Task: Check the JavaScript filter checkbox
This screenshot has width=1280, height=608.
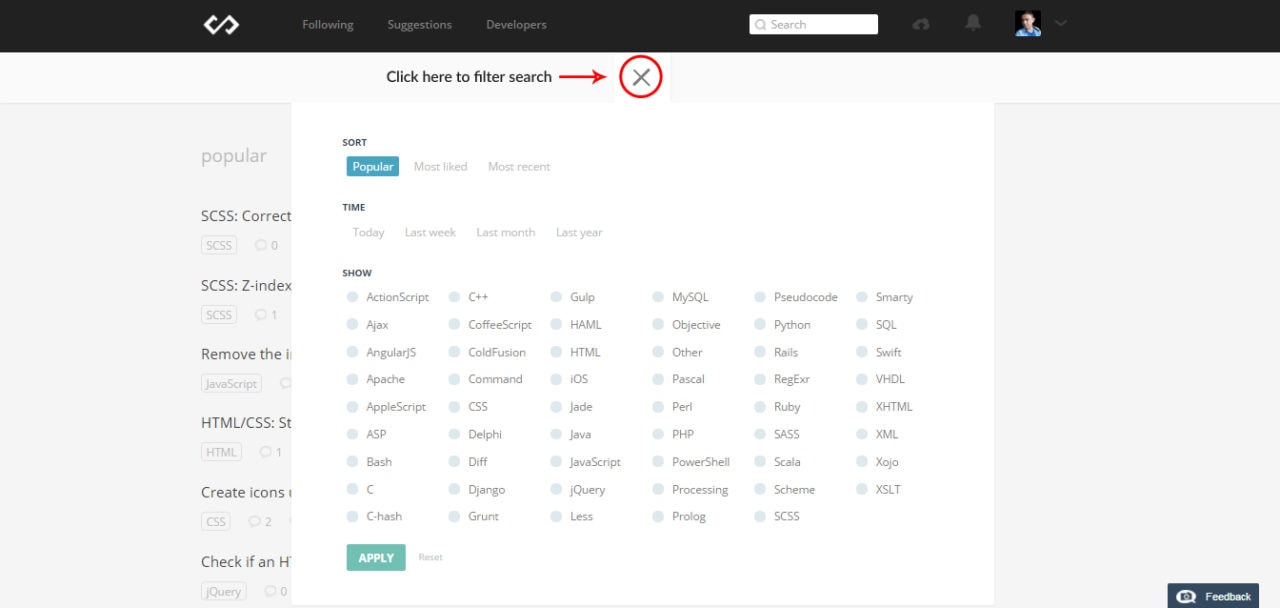Action: pos(559,461)
